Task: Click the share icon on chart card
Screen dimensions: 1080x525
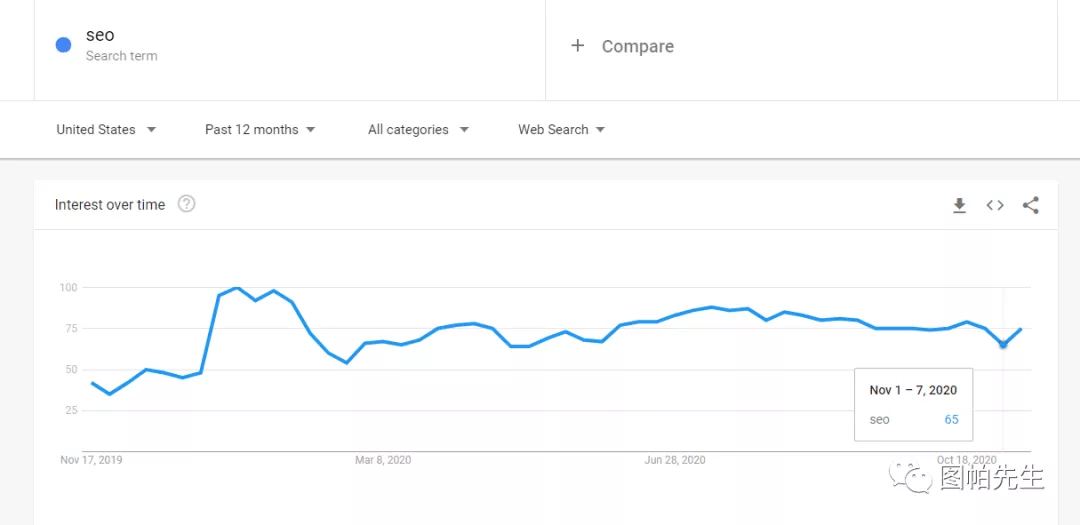Action: tap(1031, 205)
